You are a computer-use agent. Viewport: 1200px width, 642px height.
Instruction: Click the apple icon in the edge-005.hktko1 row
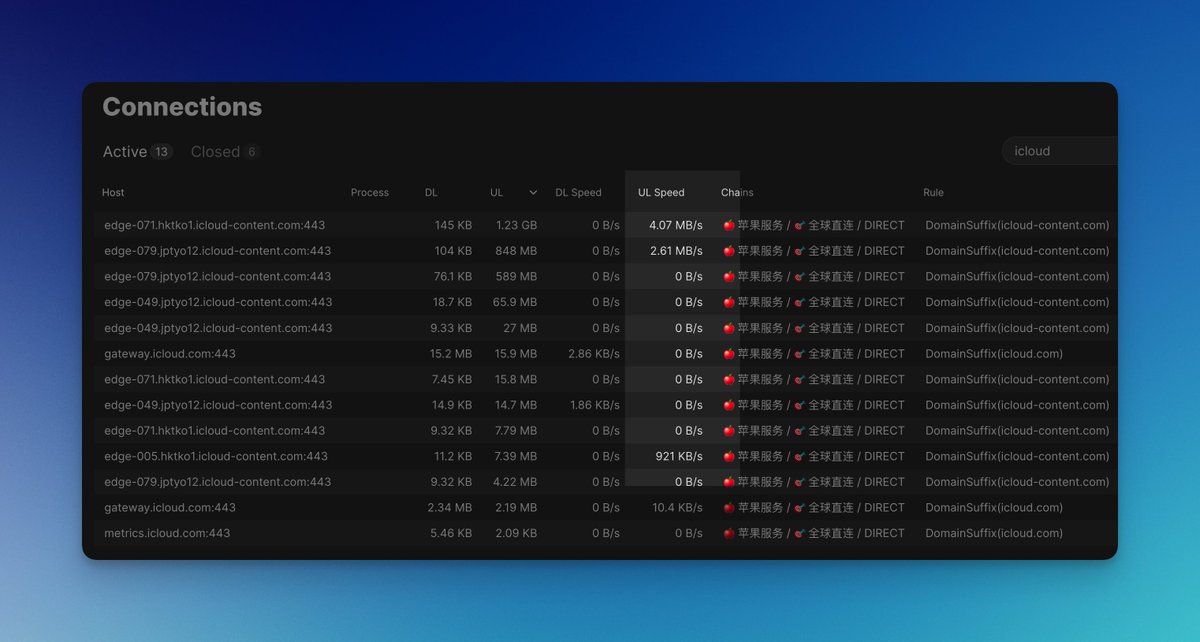click(728, 456)
